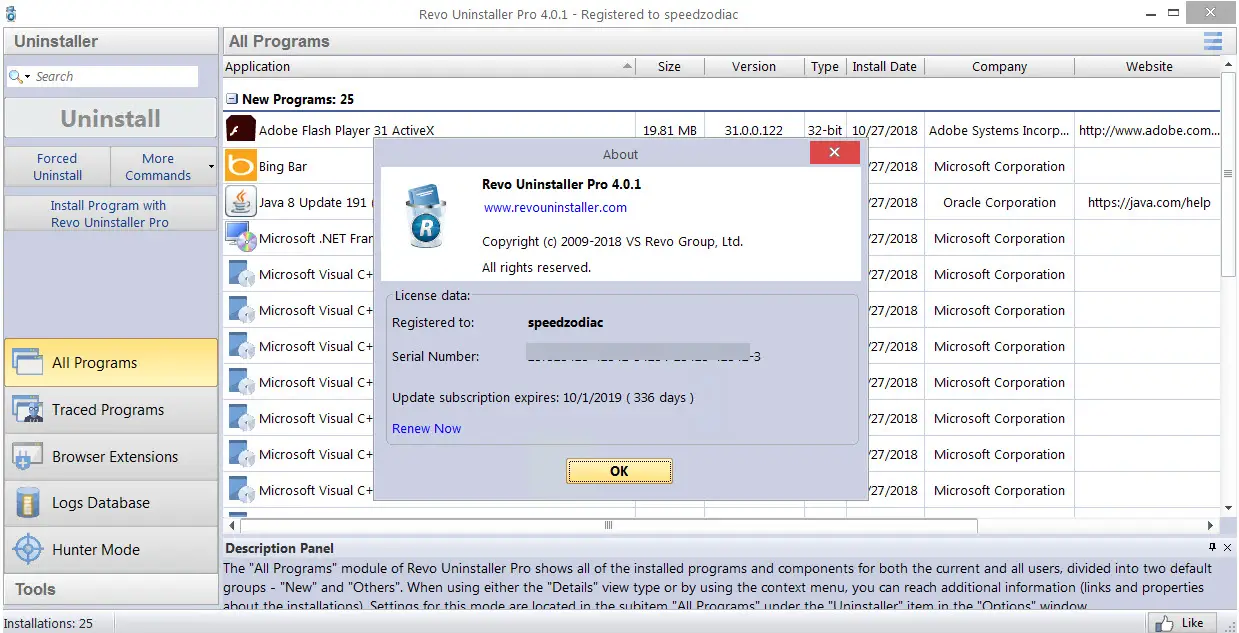Image resolution: width=1239 pixels, height=633 pixels.
Task: Close the About dialog with the red X
Action: tap(834, 153)
